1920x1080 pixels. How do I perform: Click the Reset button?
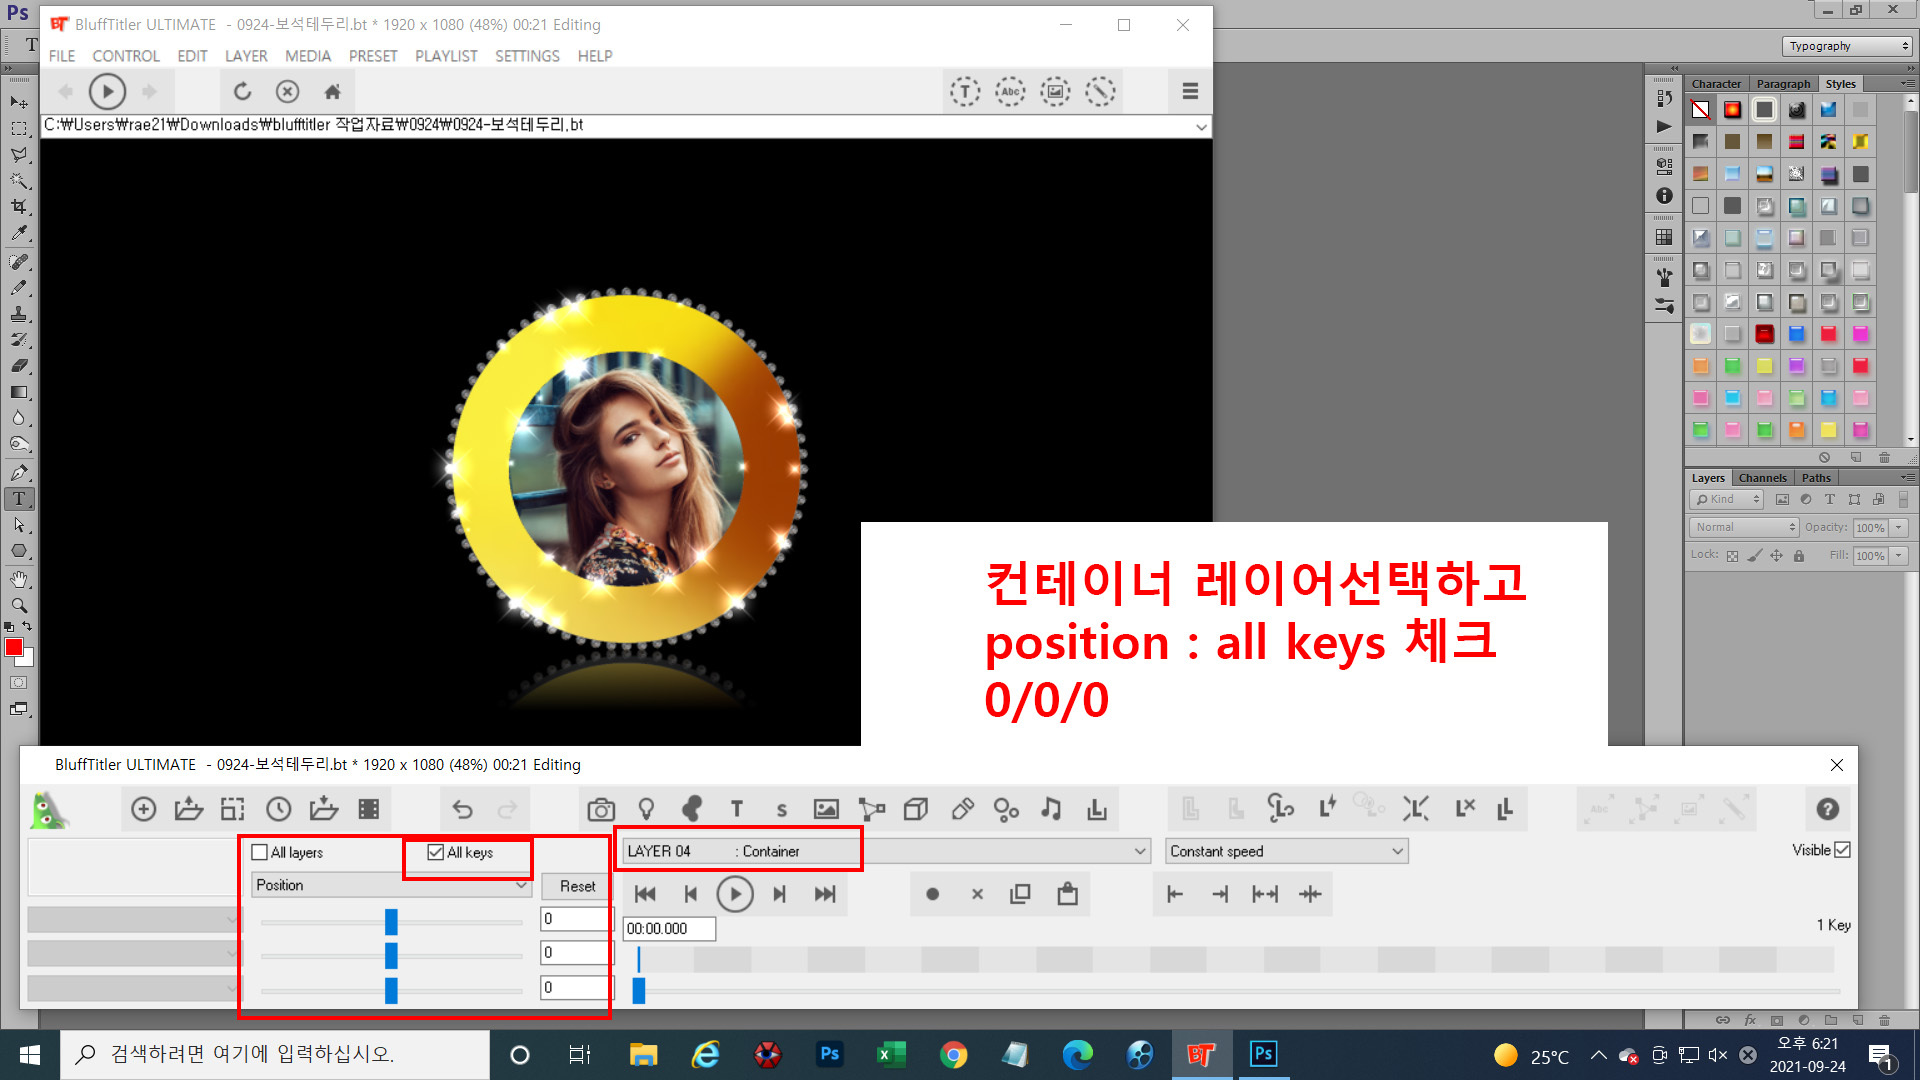tap(577, 886)
